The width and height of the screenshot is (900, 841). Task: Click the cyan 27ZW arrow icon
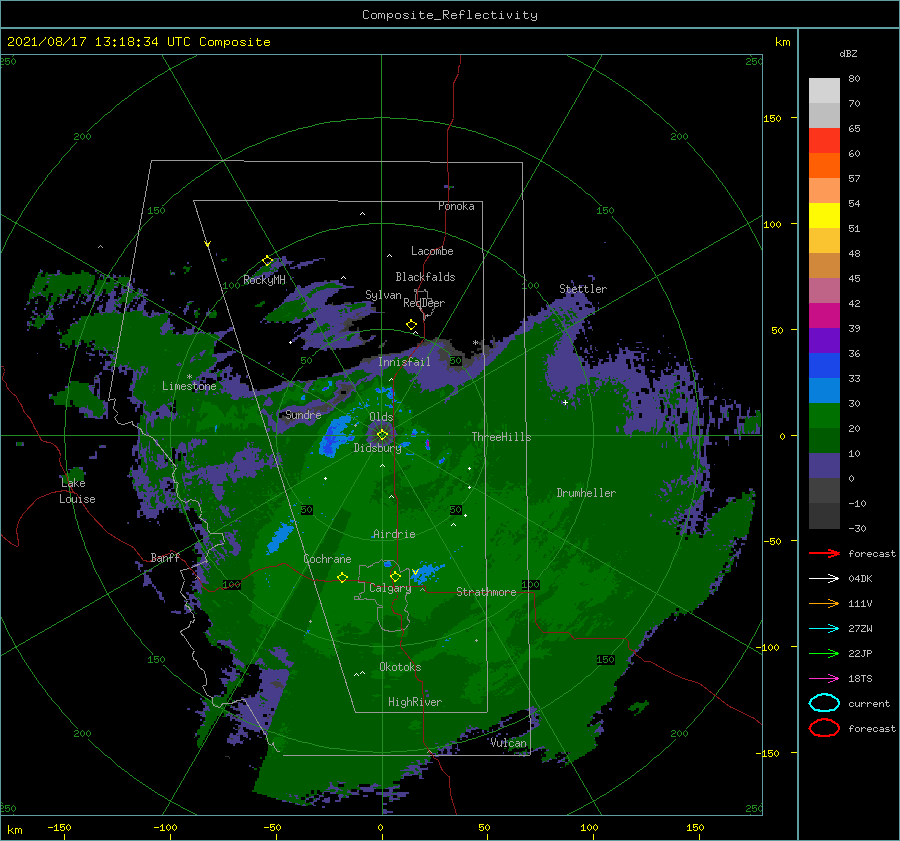pos(824,629)
